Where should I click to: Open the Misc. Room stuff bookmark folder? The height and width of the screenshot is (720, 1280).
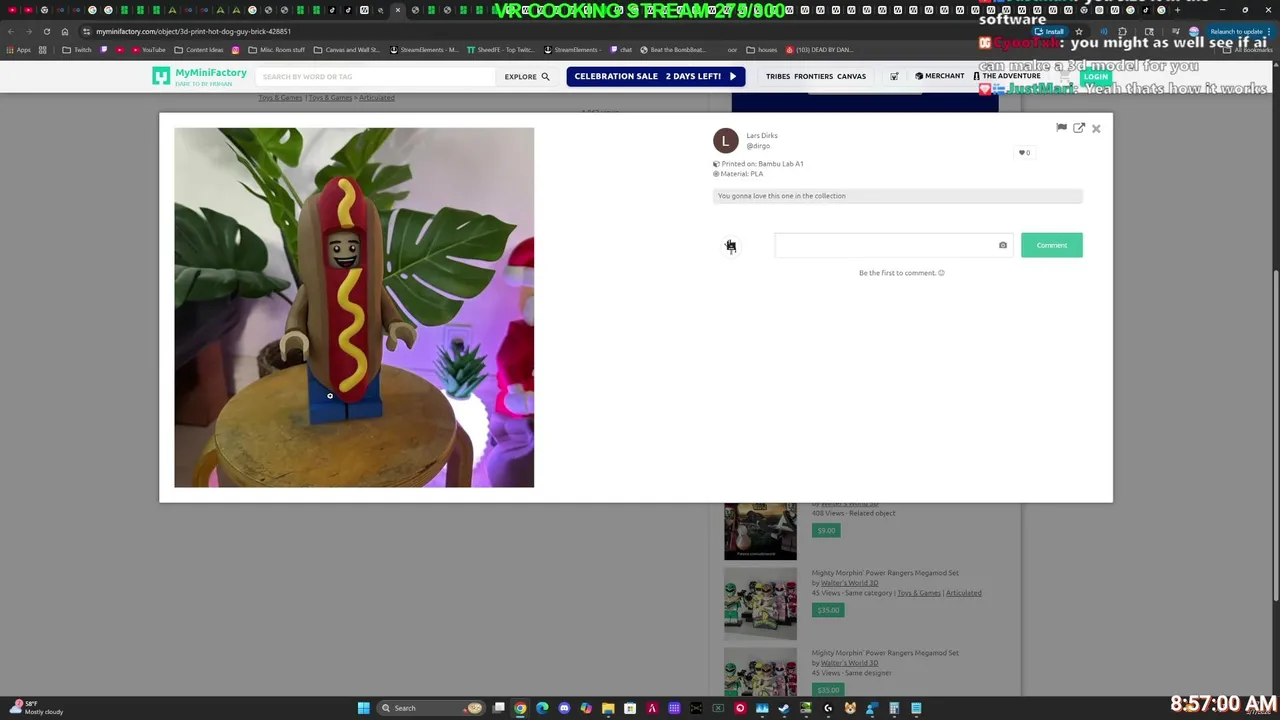(x=277, y=50)
